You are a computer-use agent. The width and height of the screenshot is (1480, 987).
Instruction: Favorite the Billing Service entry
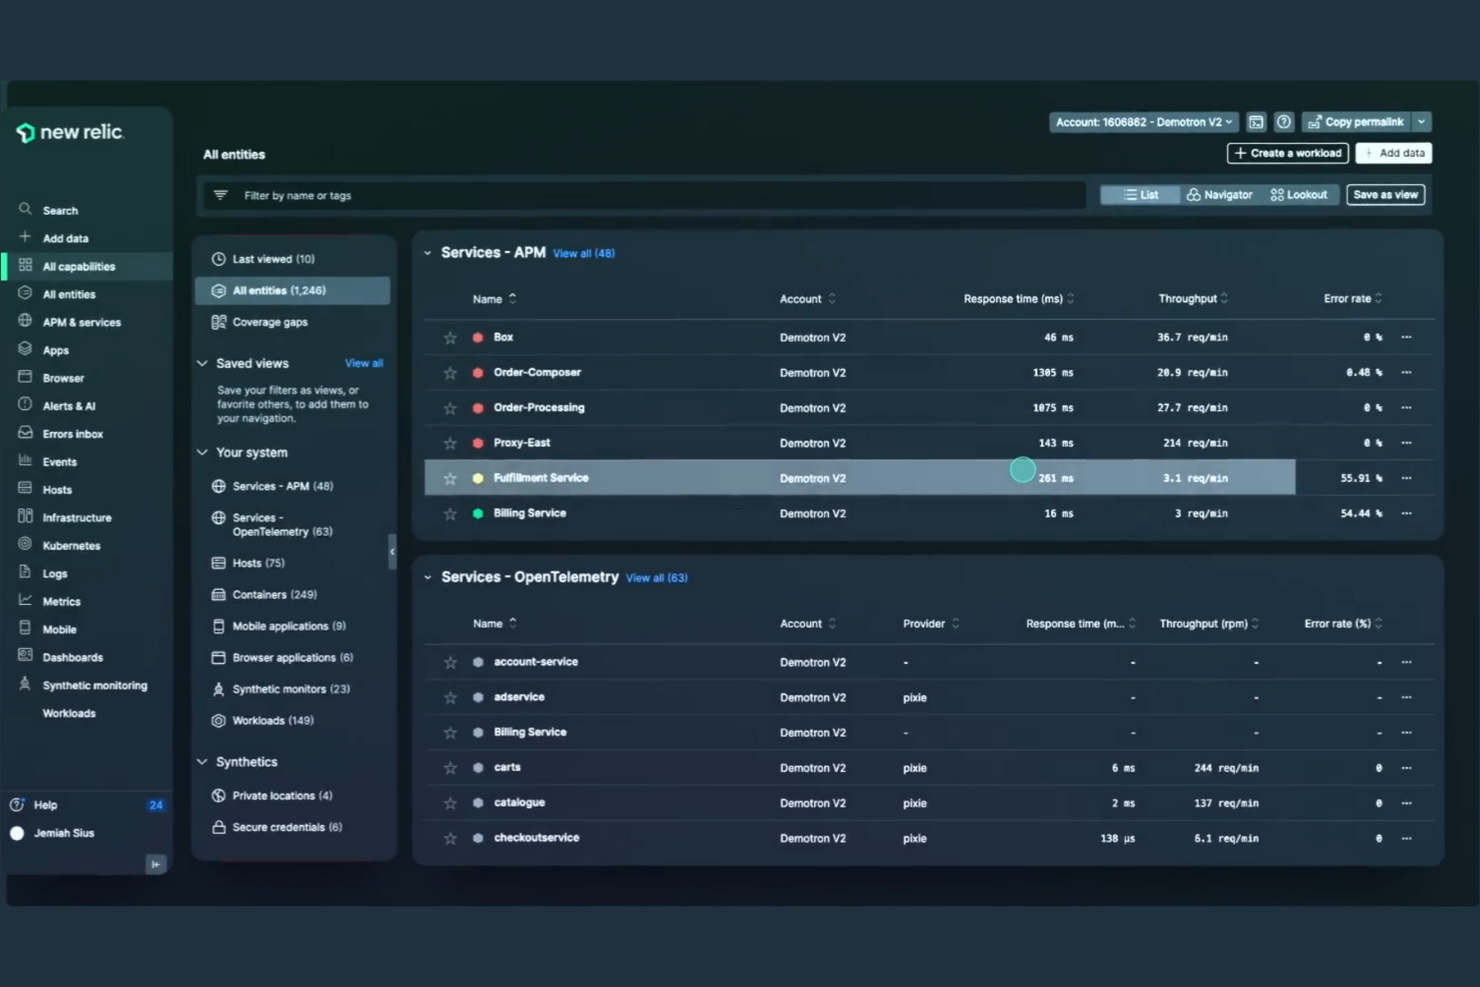[450, 513]
